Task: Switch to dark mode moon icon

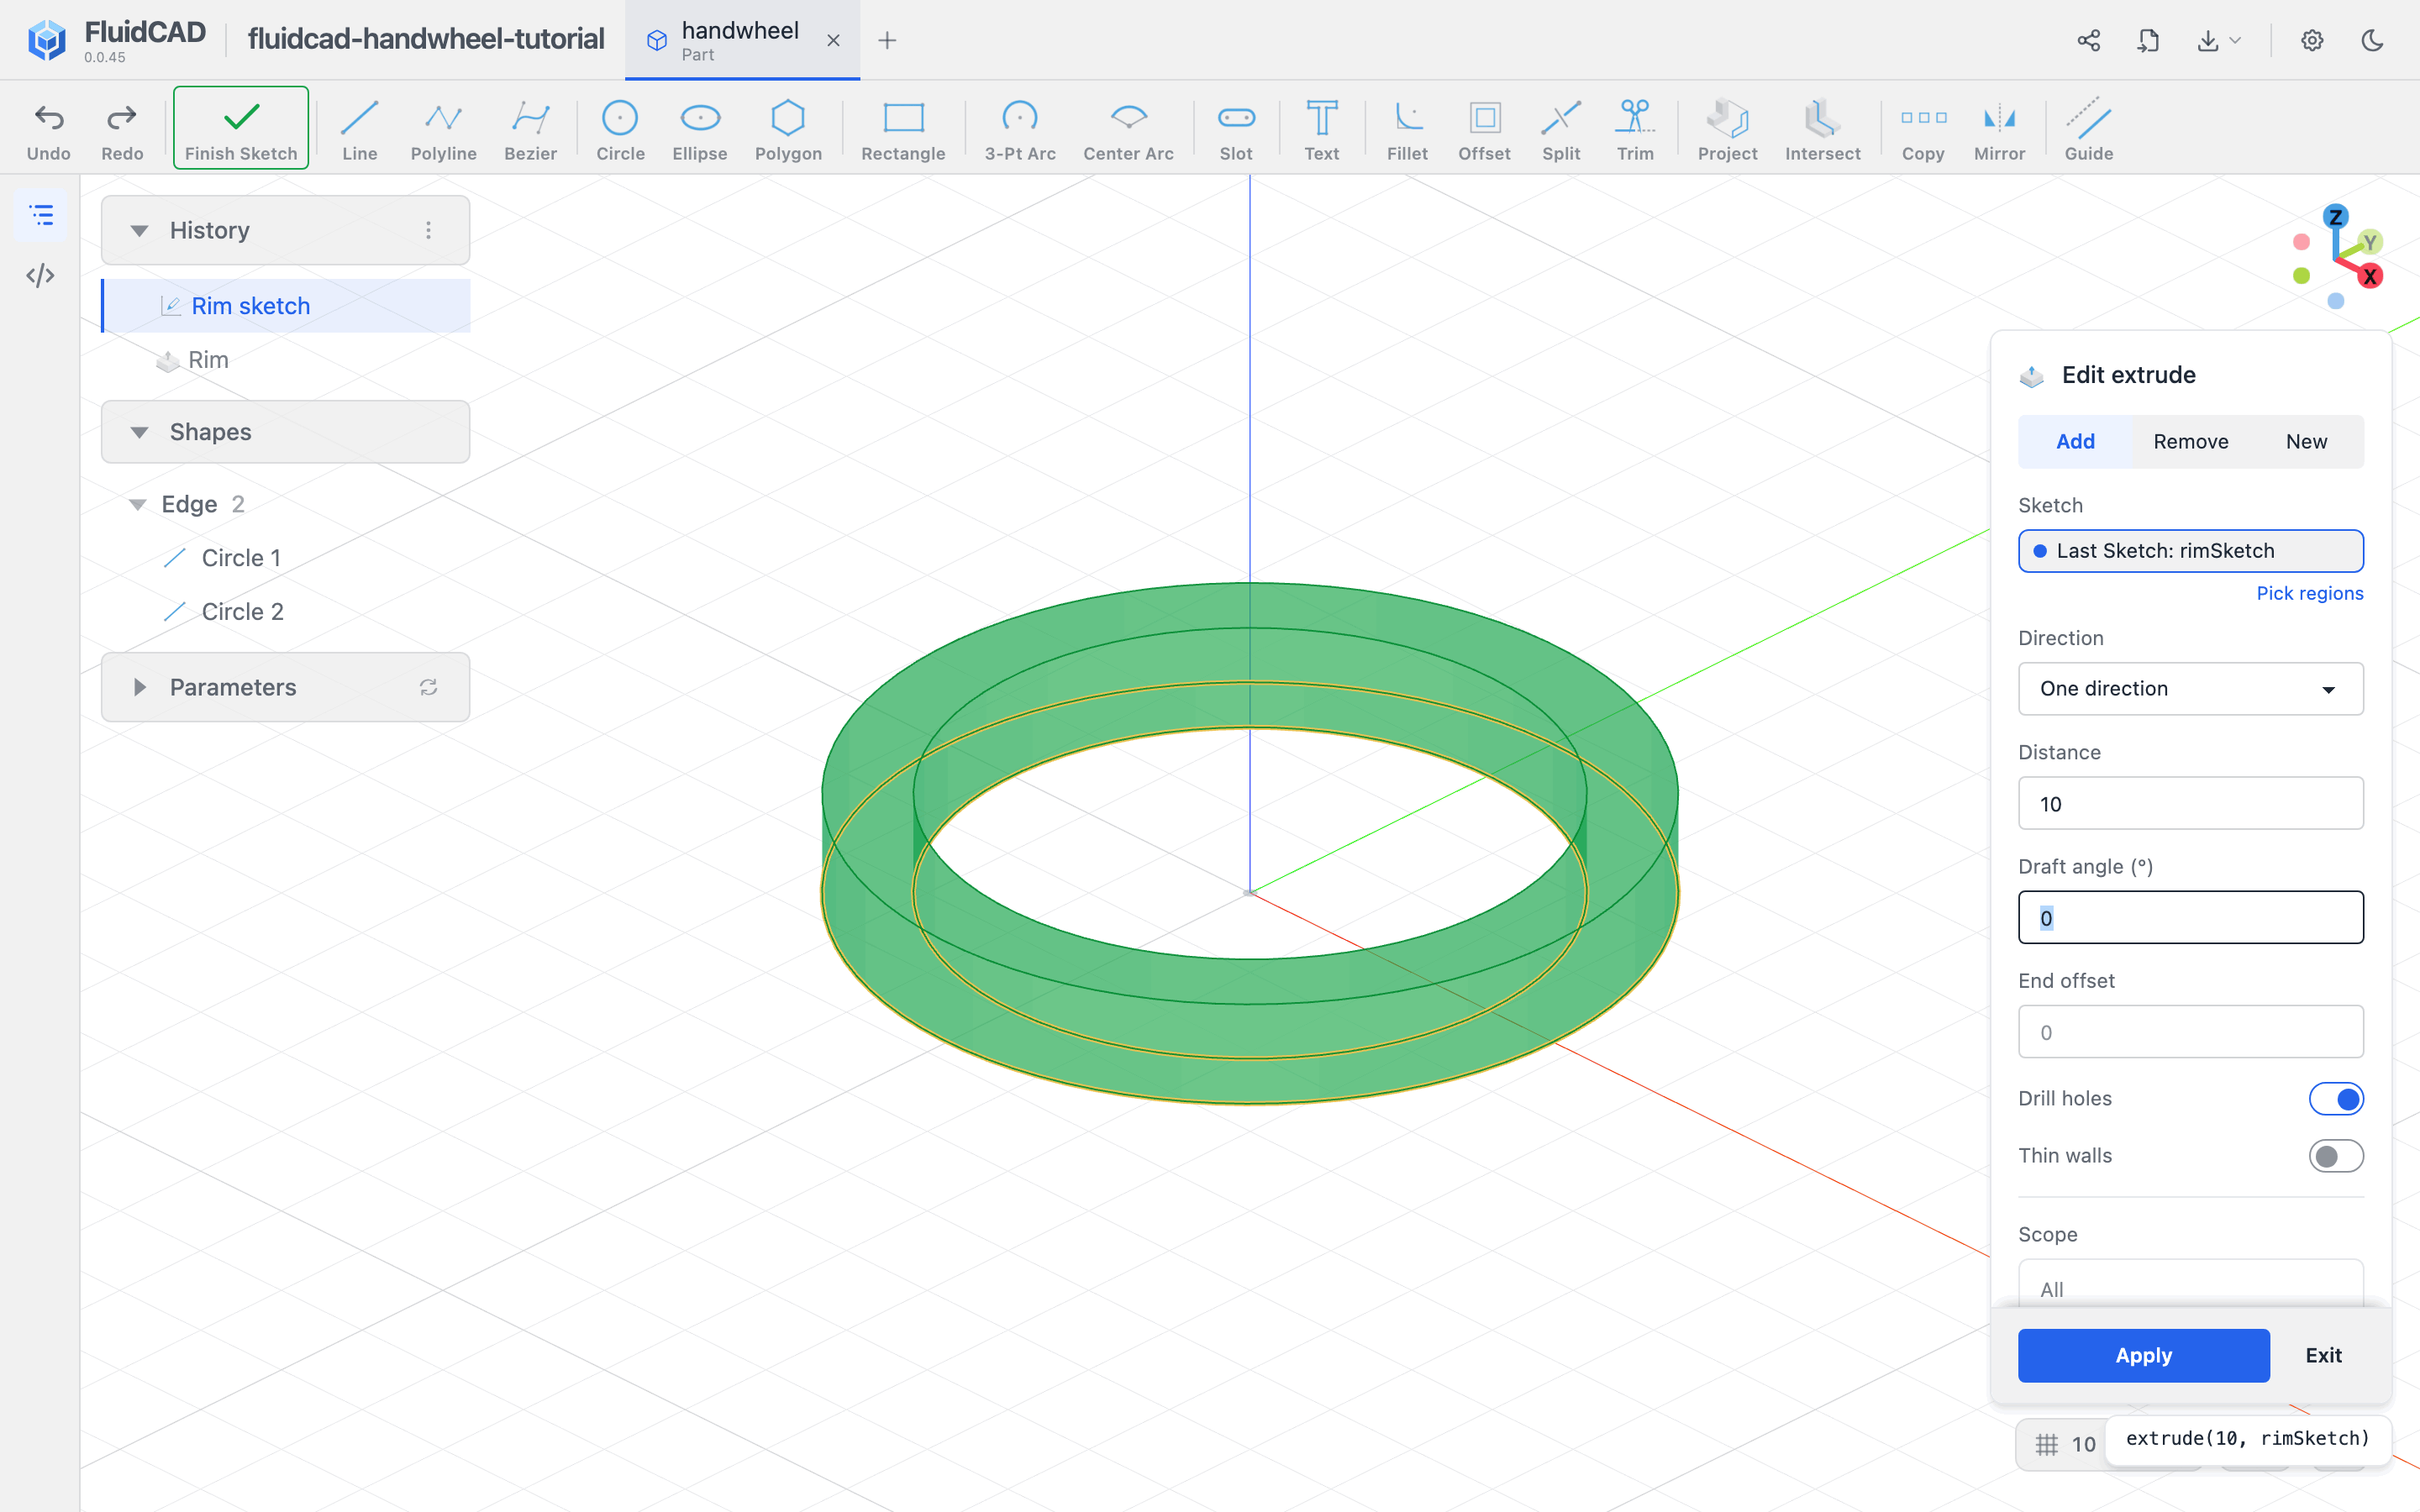Action: click(x=2372, y=40)
